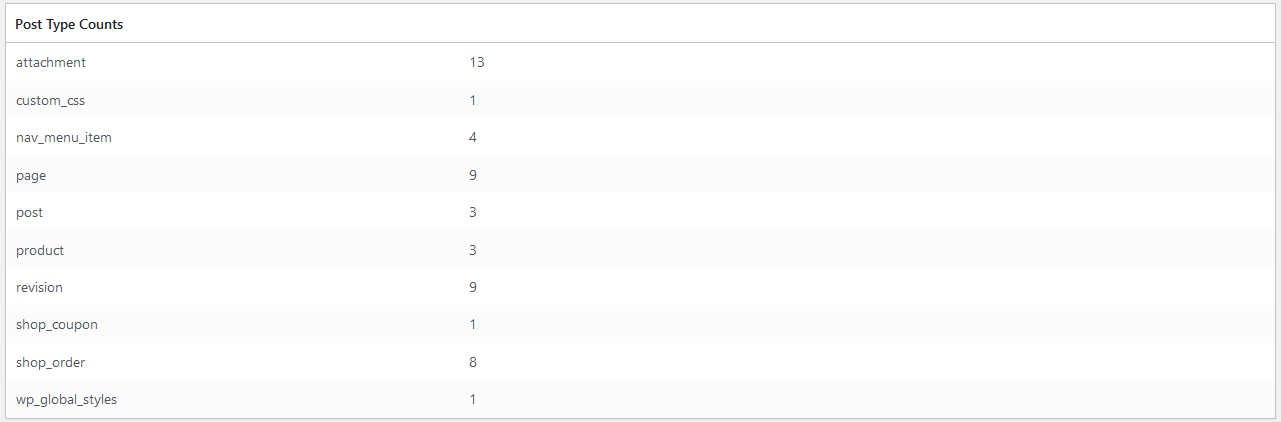Screen dimensions: 1281x422
Task: Select the product row label
Action: (x=40, y=250)
